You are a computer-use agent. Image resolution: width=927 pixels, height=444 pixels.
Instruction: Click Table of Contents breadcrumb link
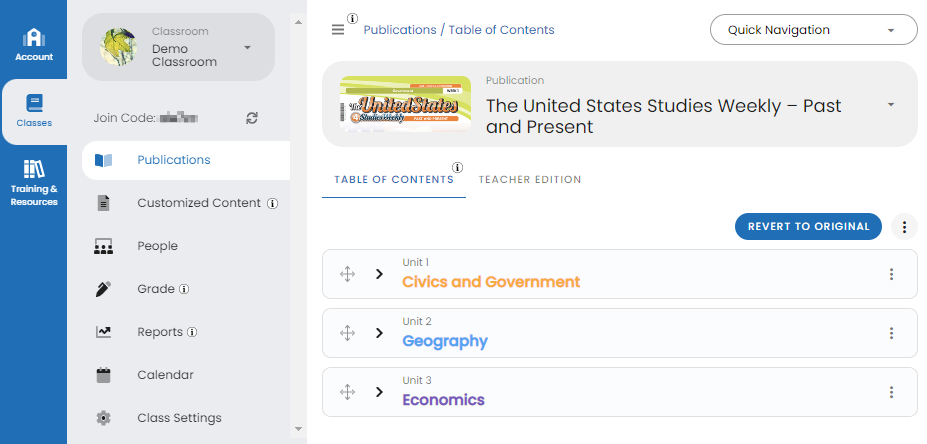pyautogui.click(x=501, y=30)
